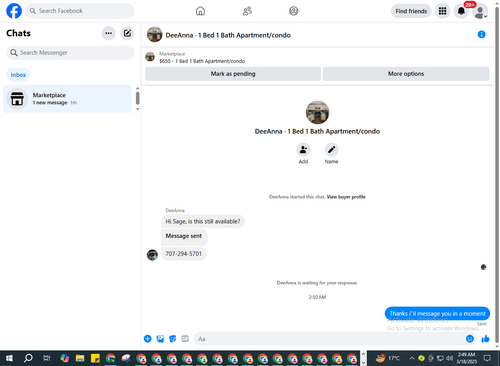Viewport: 500px width, 366px height.
Task: Click the Marketplace storefront icon
Action: pos(17,99)
